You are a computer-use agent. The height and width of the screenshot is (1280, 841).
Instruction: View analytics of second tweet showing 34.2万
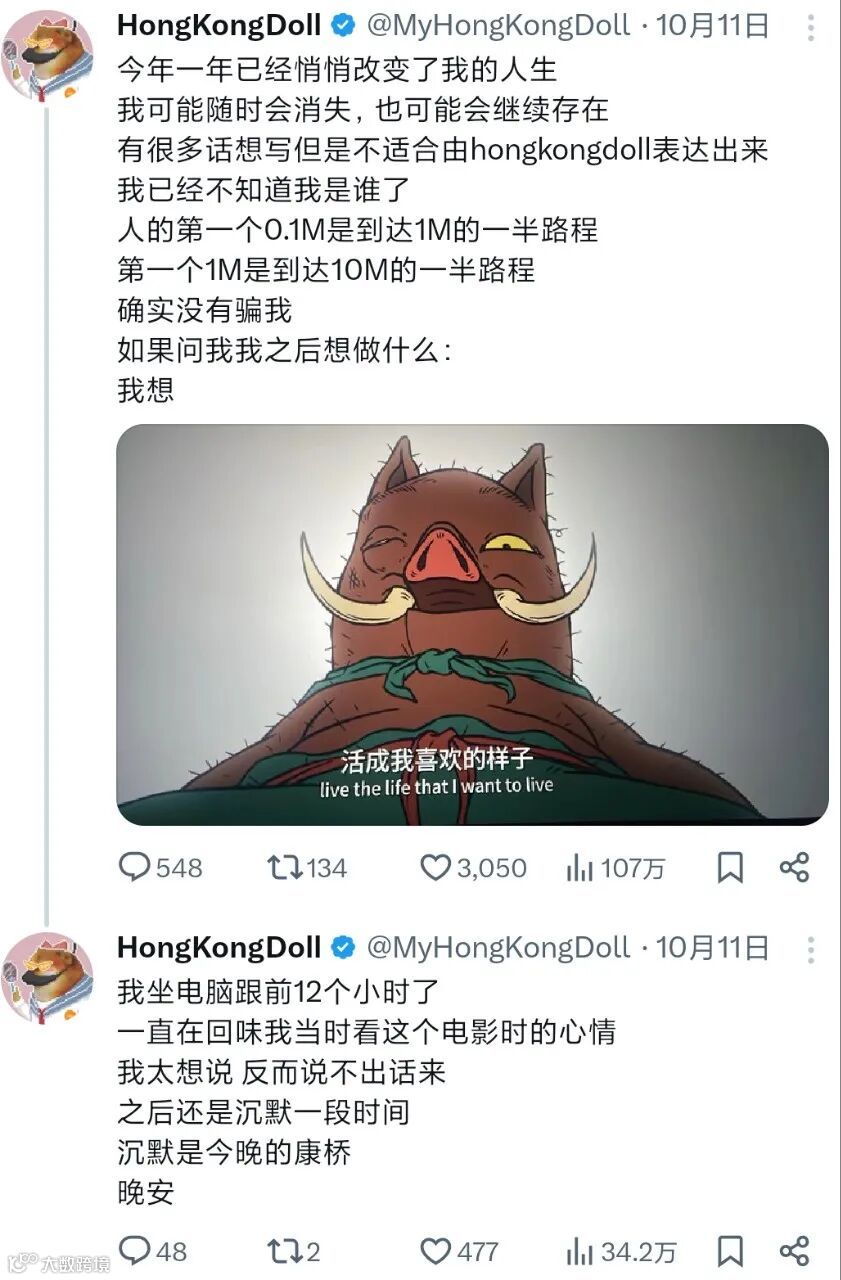(621, 1251)
